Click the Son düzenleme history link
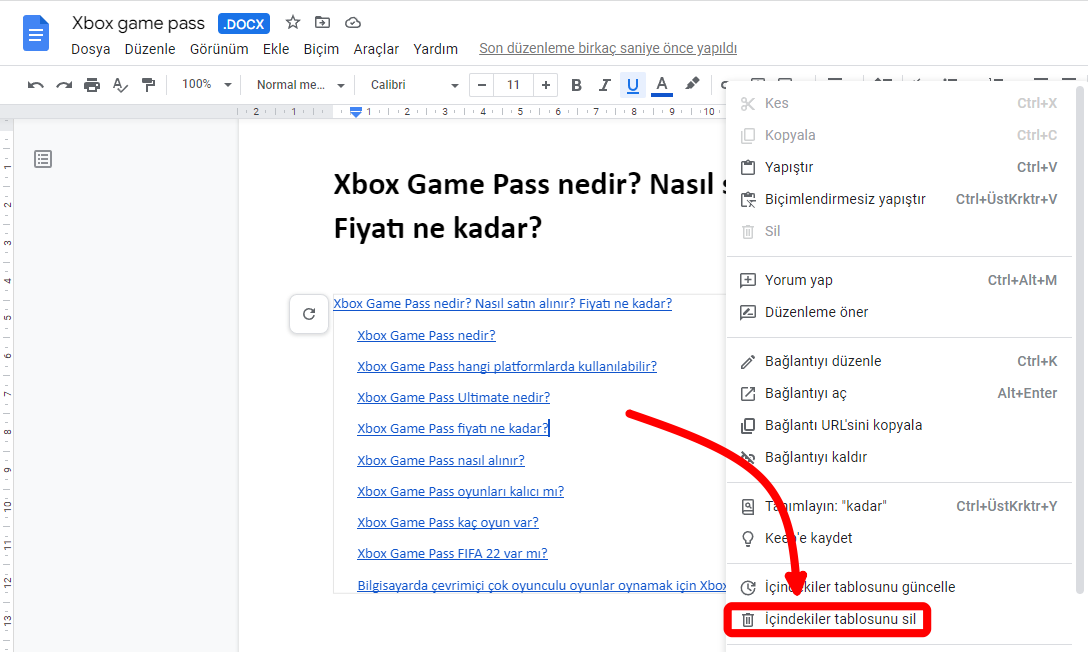The image size is (1088, 652). (x=607, y=48)
